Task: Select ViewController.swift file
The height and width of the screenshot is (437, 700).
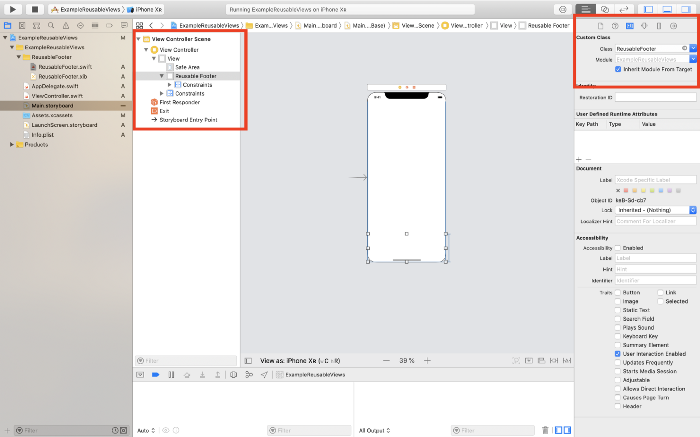Action: (x=57, y=96)
